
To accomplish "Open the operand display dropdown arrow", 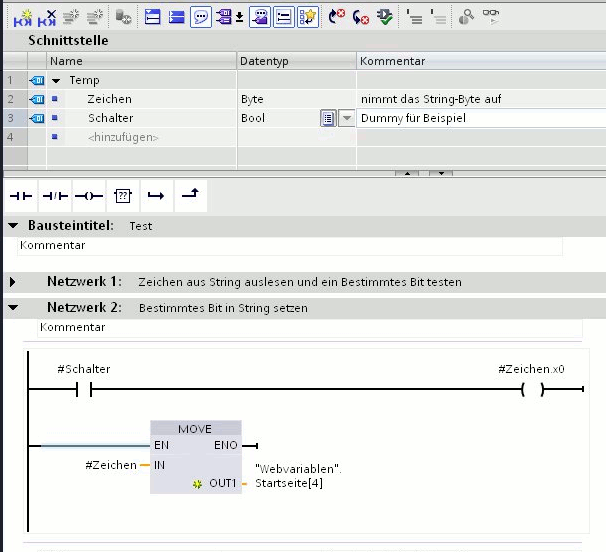I will (240, 17).
